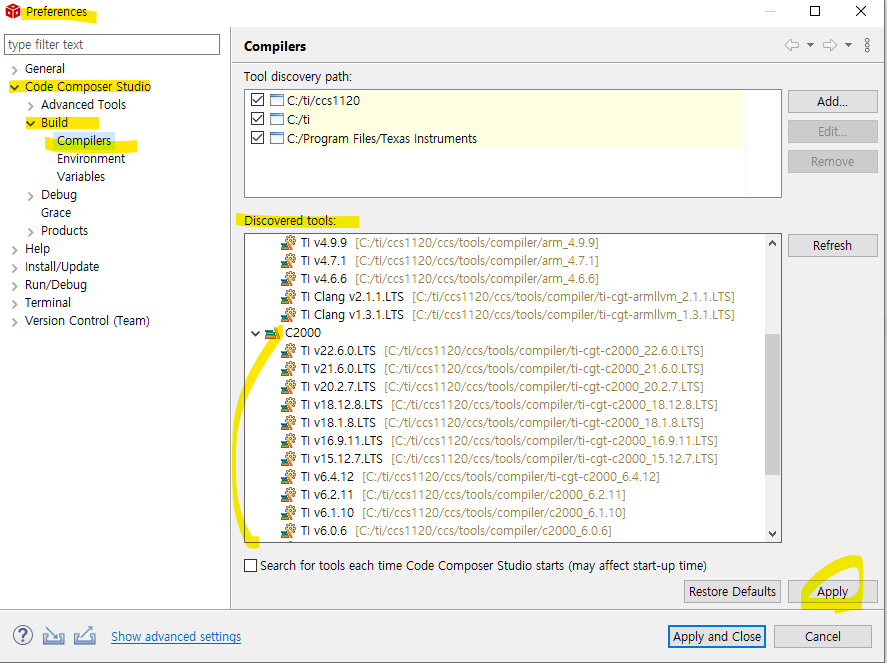Click the TI v4.9.9 compiler icon
The width and height of the screenshot is (887, 663).
tap(289, 243)
